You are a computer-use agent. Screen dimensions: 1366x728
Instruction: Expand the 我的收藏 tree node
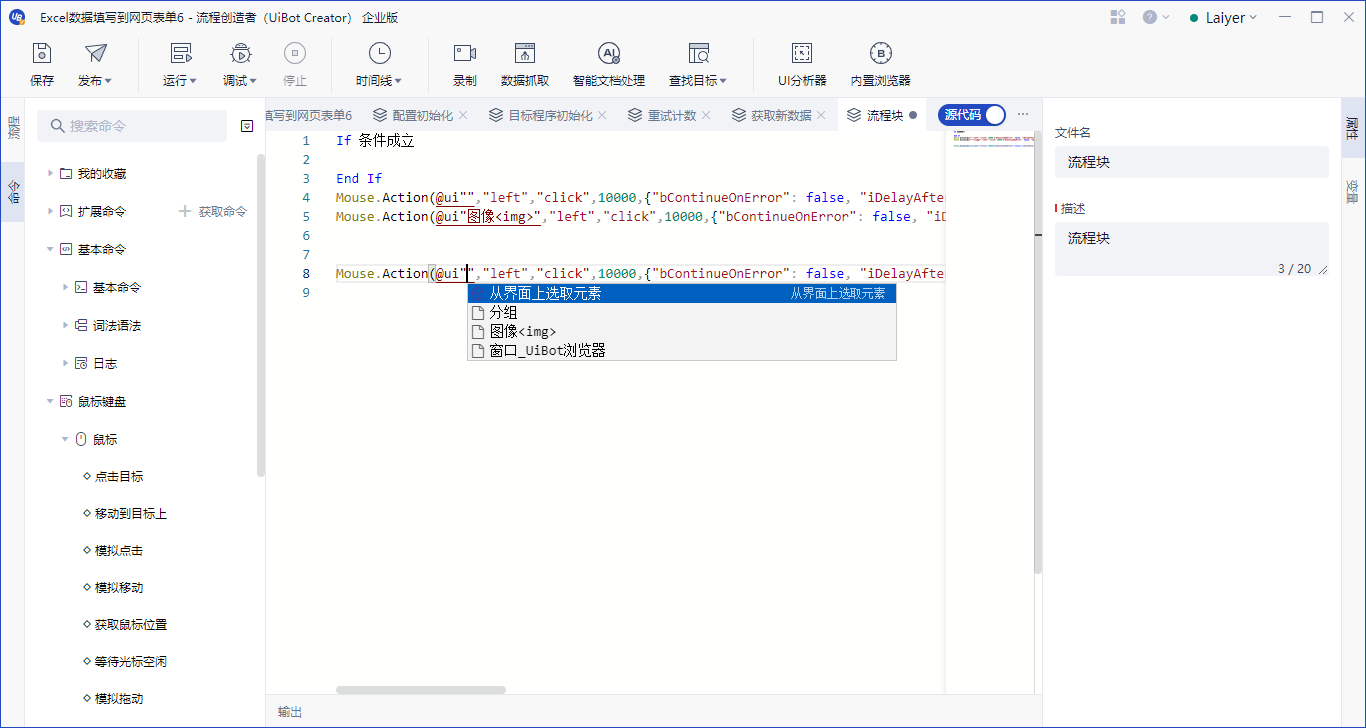click(x=50, y=174)
